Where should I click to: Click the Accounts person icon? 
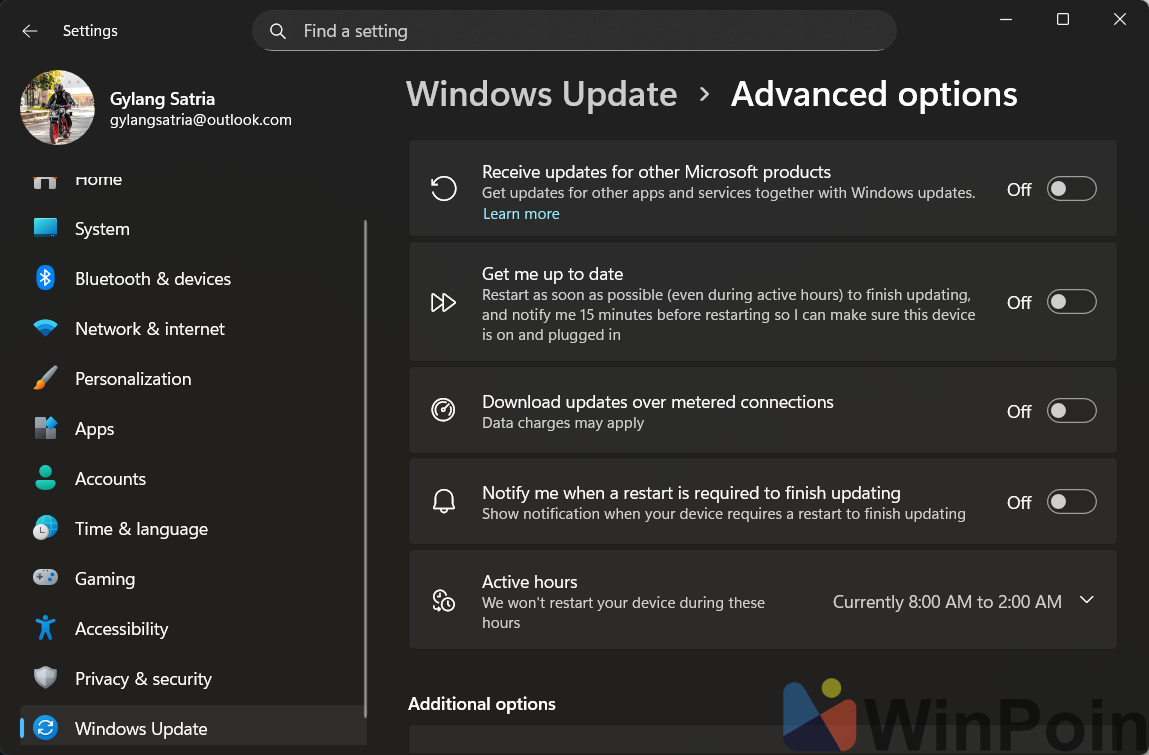coord(45,478)
